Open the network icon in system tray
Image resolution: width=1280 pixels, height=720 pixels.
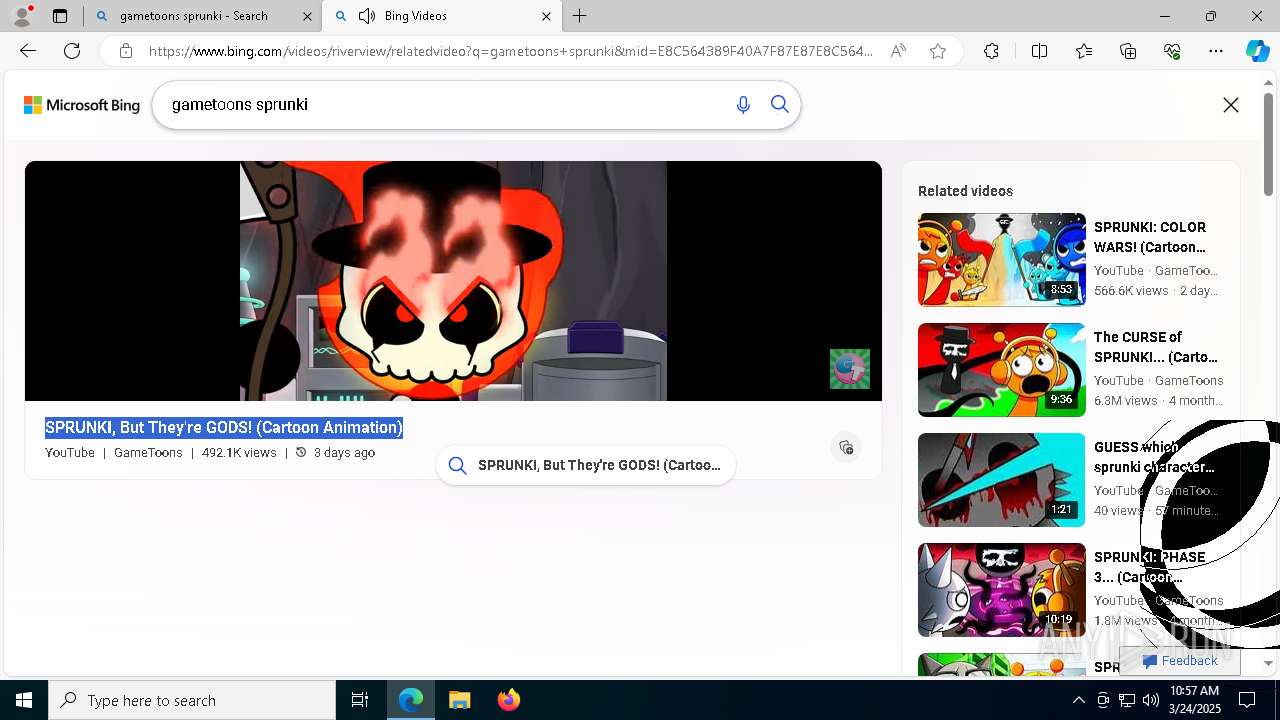[1126, 700]
